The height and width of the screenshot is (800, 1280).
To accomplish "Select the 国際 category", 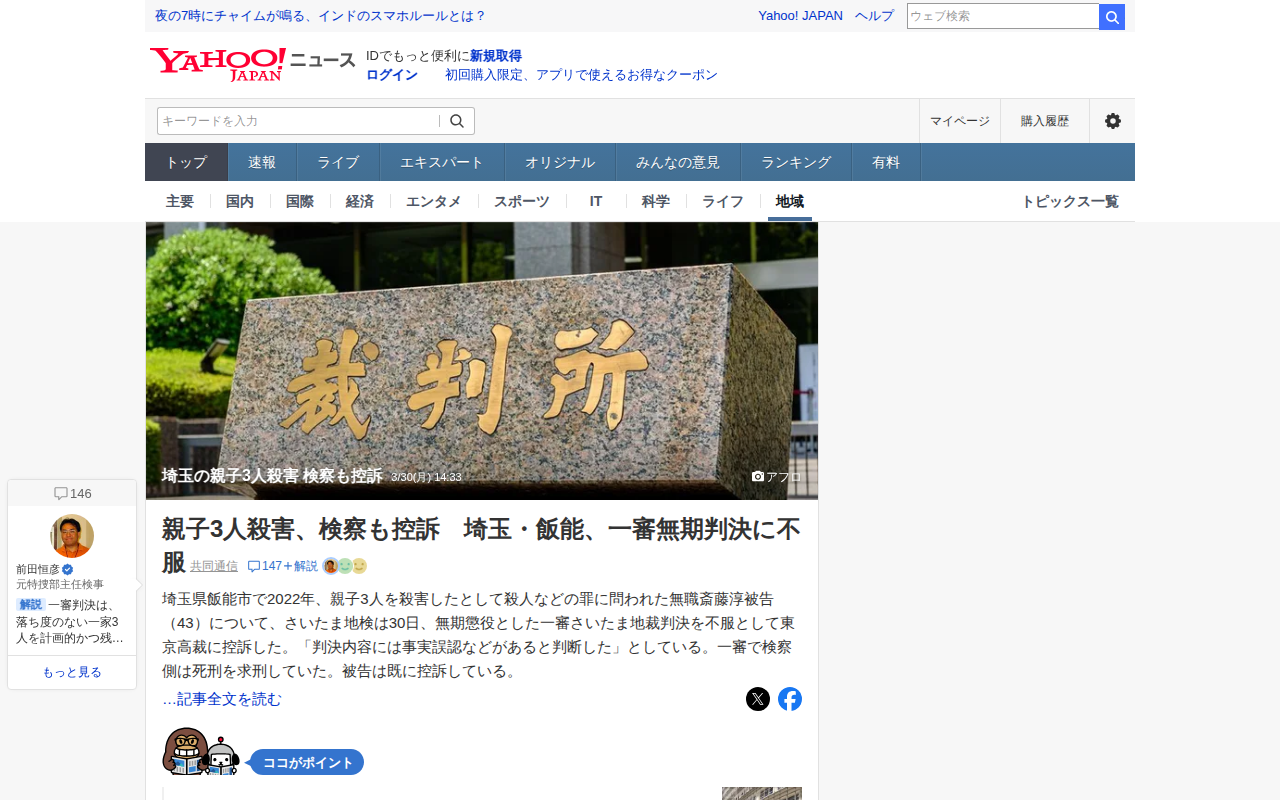I will click(300, 201).
